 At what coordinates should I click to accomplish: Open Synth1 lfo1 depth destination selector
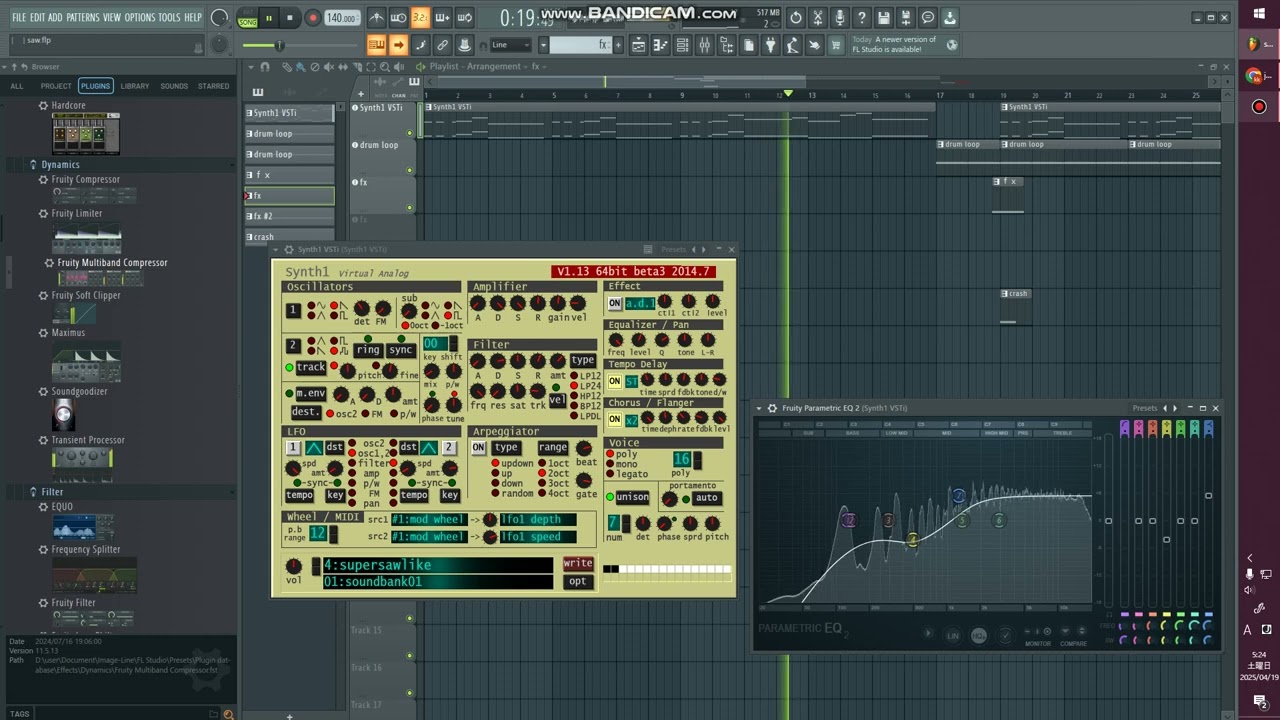click(x=537, y=520)
